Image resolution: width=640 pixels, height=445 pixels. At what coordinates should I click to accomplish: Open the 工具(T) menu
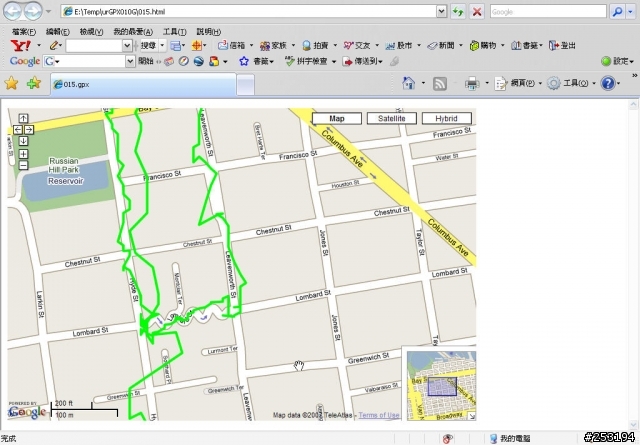(x=175, y=31)
